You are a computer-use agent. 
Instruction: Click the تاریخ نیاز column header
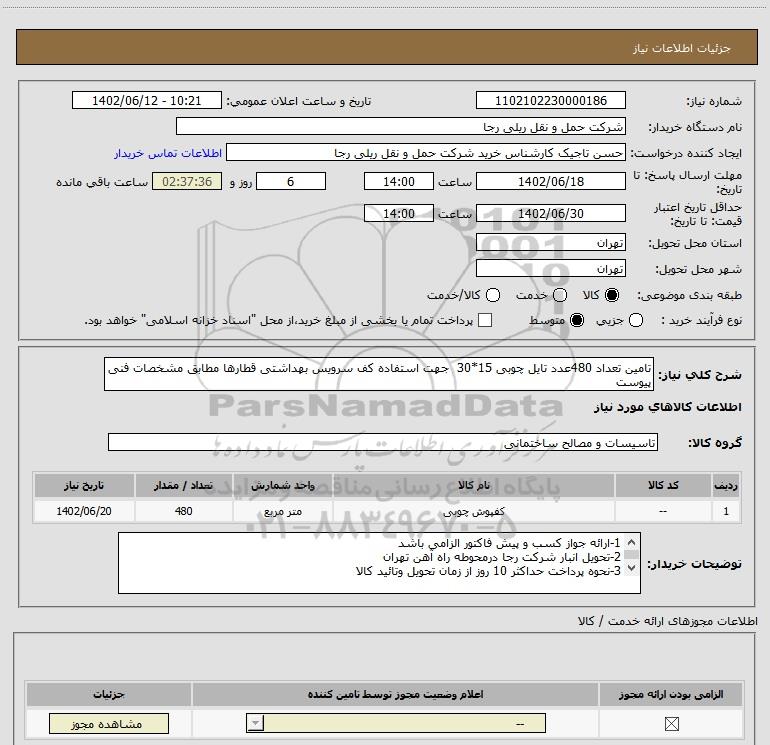click(x=84, y=485)
